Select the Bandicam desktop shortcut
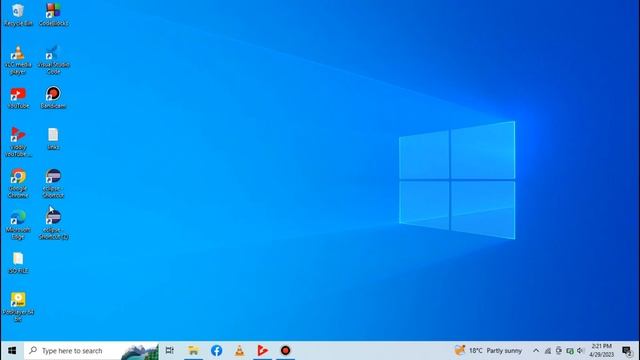 [x=53, y=98]
